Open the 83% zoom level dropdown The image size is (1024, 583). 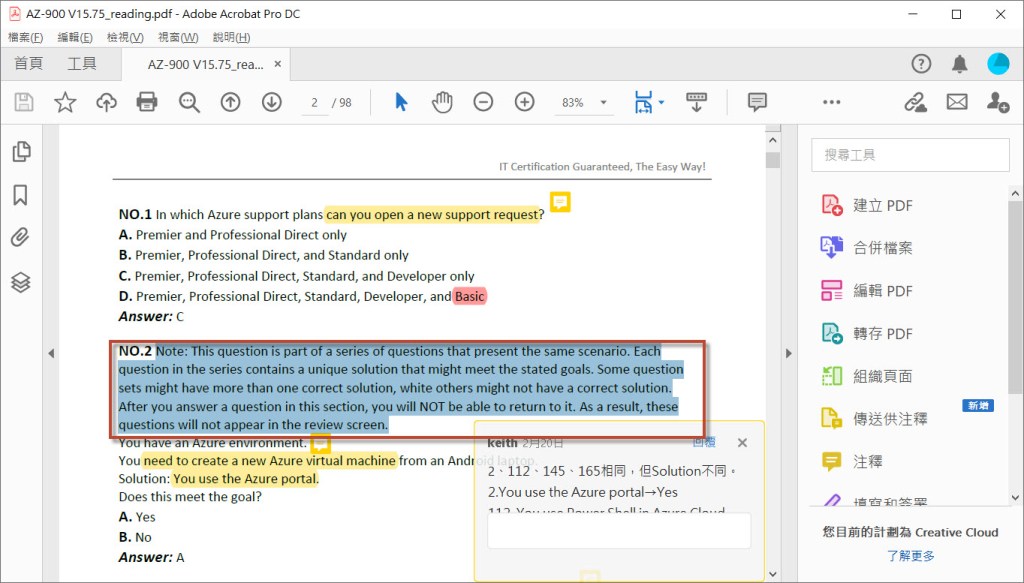(x=603, y=103)
